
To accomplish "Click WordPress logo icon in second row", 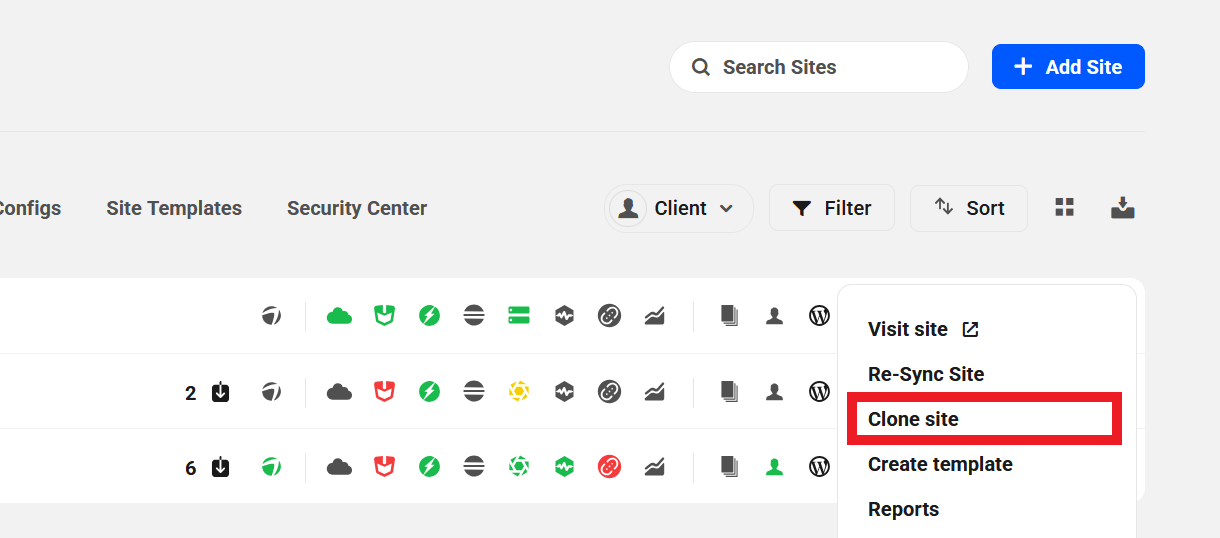I will pos(819,391).
